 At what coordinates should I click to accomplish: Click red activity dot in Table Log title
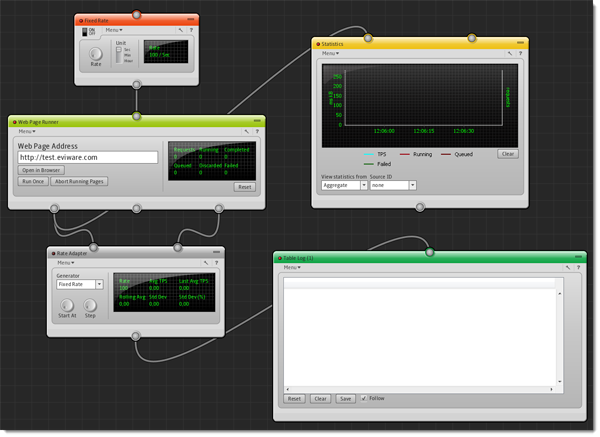280,258
